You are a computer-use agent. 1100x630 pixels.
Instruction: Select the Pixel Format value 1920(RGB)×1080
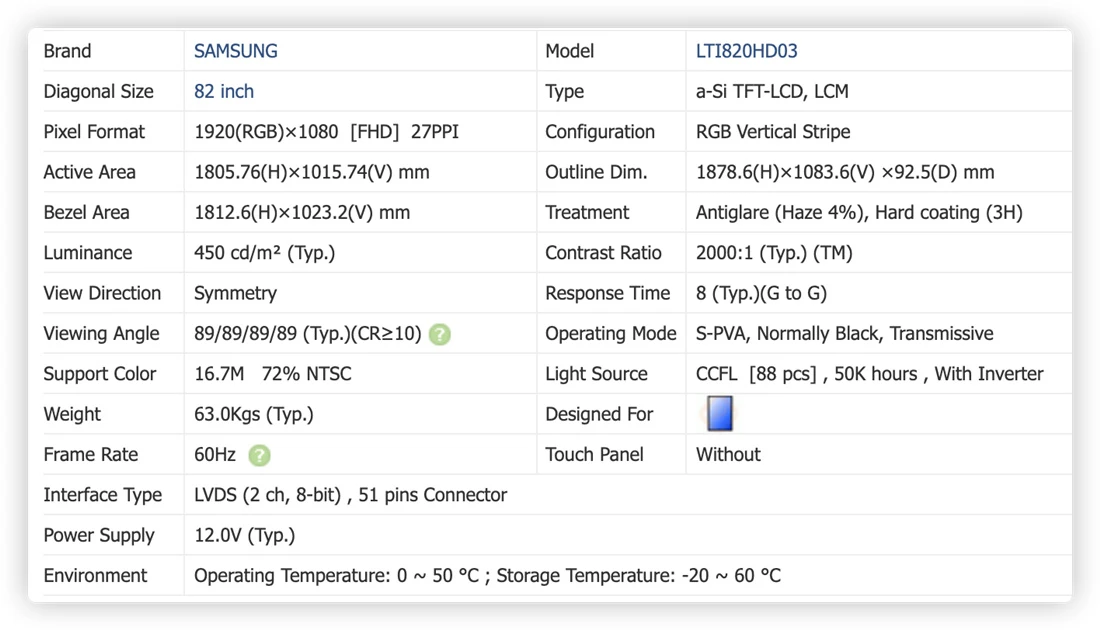266,132
